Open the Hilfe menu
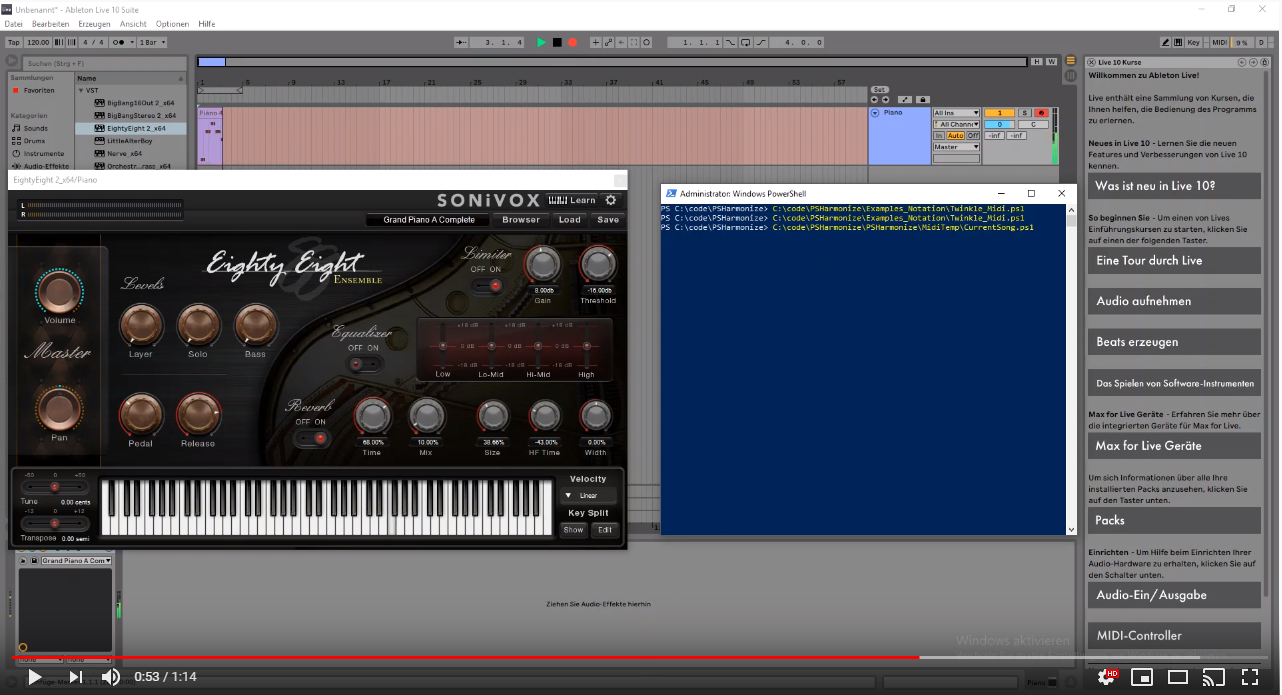 coord(206,23)
